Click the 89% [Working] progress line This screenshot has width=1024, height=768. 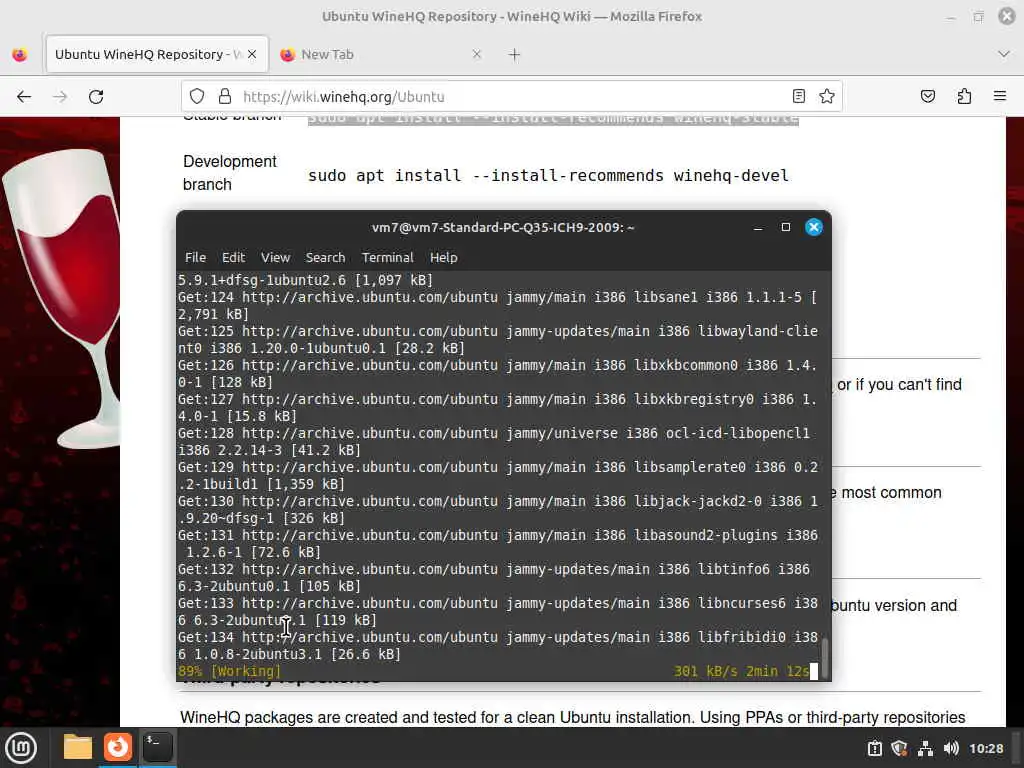click(229, 671)
